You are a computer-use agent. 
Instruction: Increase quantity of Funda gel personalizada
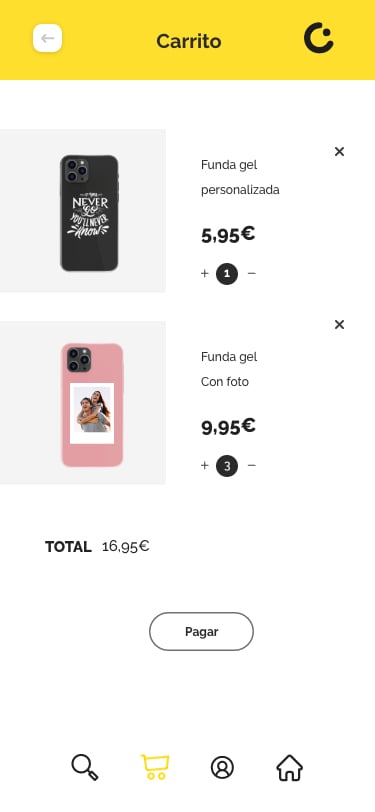205,273
